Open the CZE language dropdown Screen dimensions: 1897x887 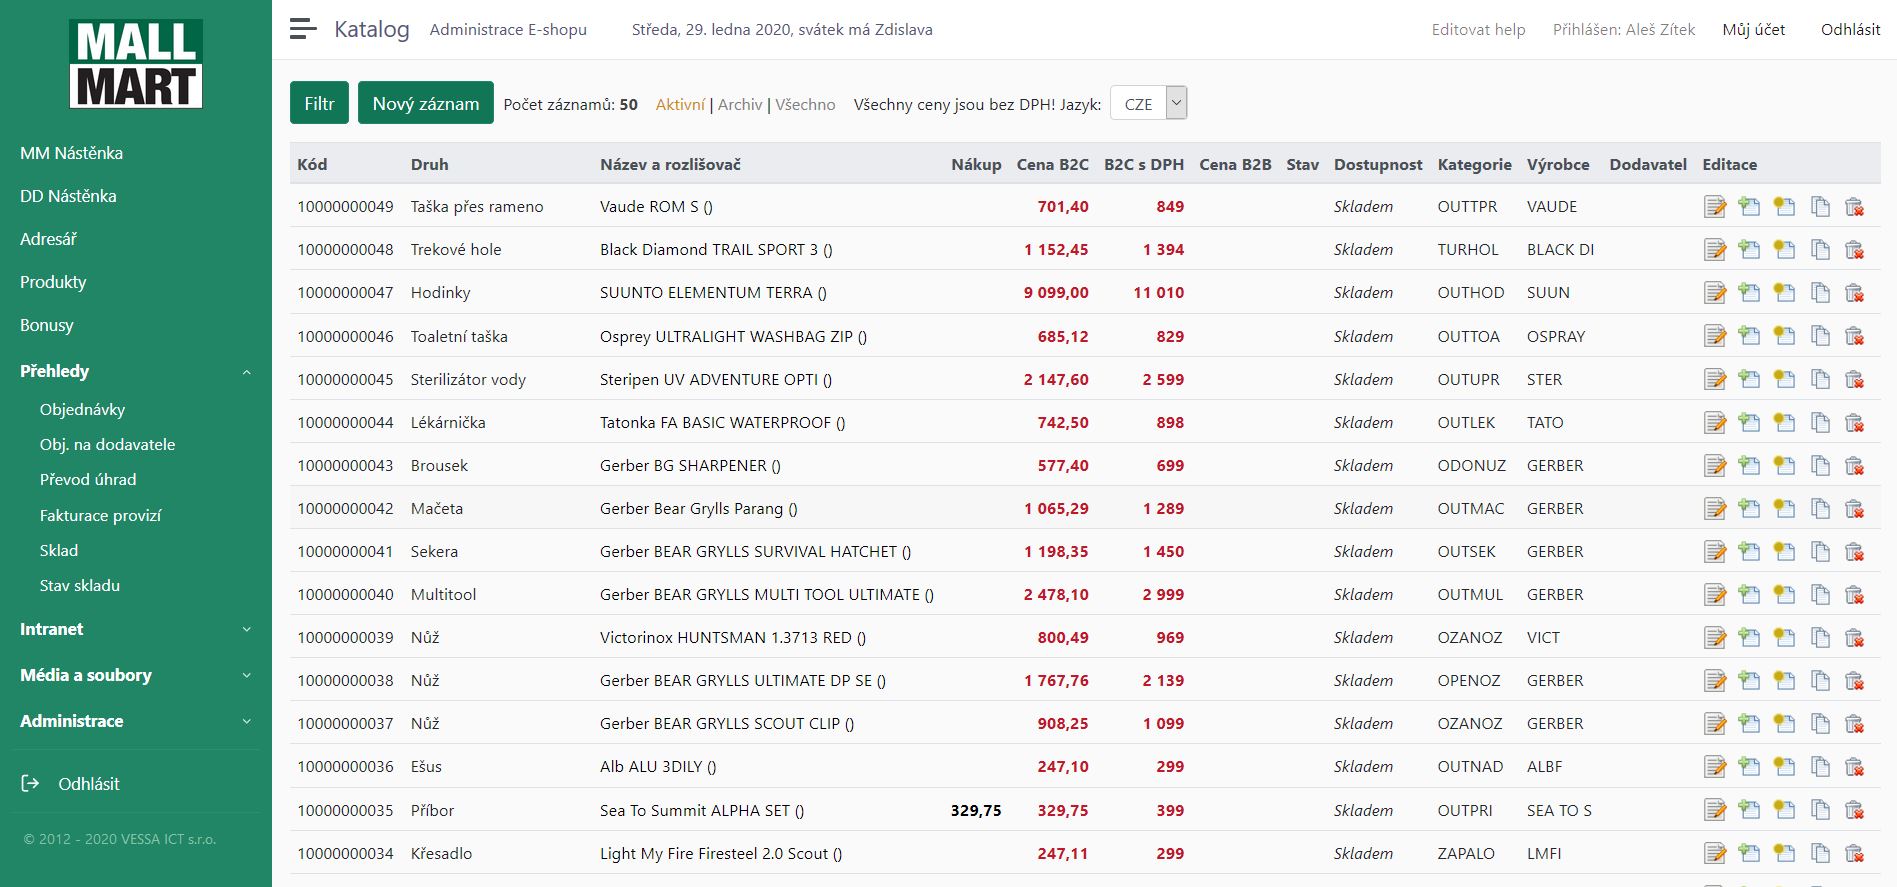pyautogui.click(x=1149, y=104)
